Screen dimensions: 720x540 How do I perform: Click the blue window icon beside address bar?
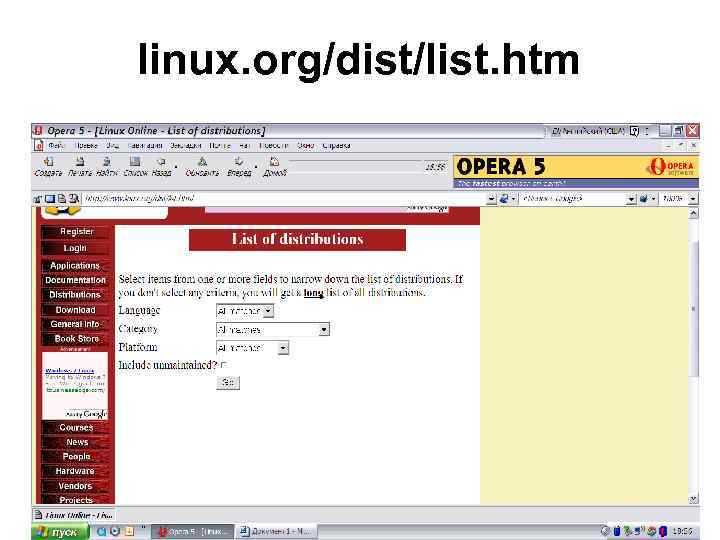tap(50, 199)
